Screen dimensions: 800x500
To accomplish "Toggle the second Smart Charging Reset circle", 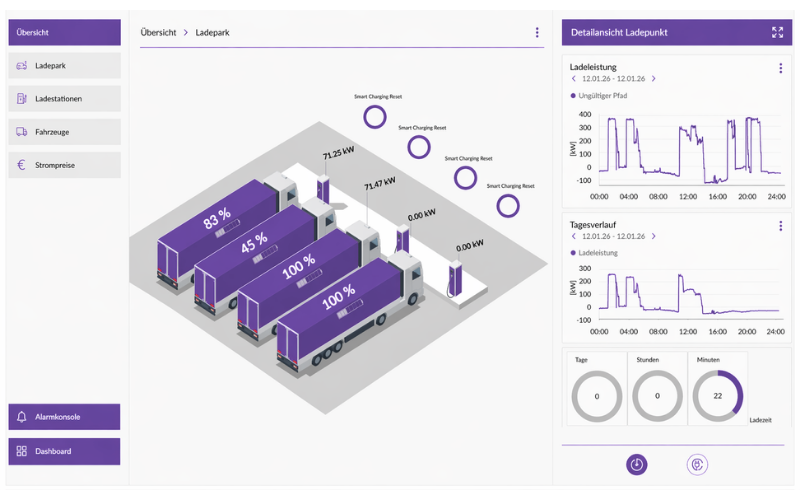I will pyautogui.click(x=419, y=147).
